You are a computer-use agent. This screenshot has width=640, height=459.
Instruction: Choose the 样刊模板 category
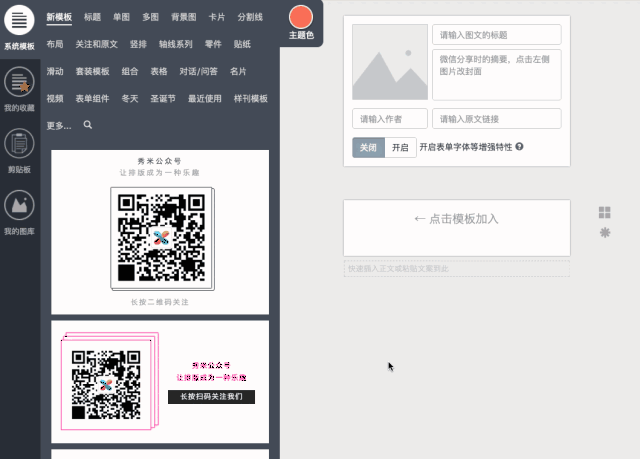coord(251,98)
